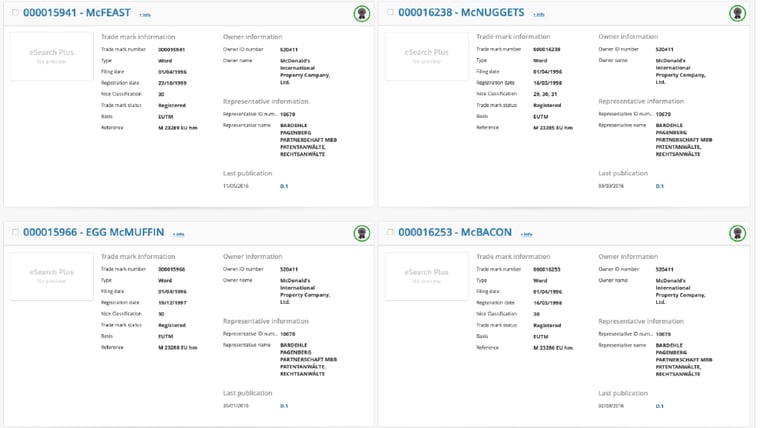Select trade mark number 000015966 in the EGG McMUFFIN details
This screenshot has height=428, width=768.
click(x=171, y=269)
